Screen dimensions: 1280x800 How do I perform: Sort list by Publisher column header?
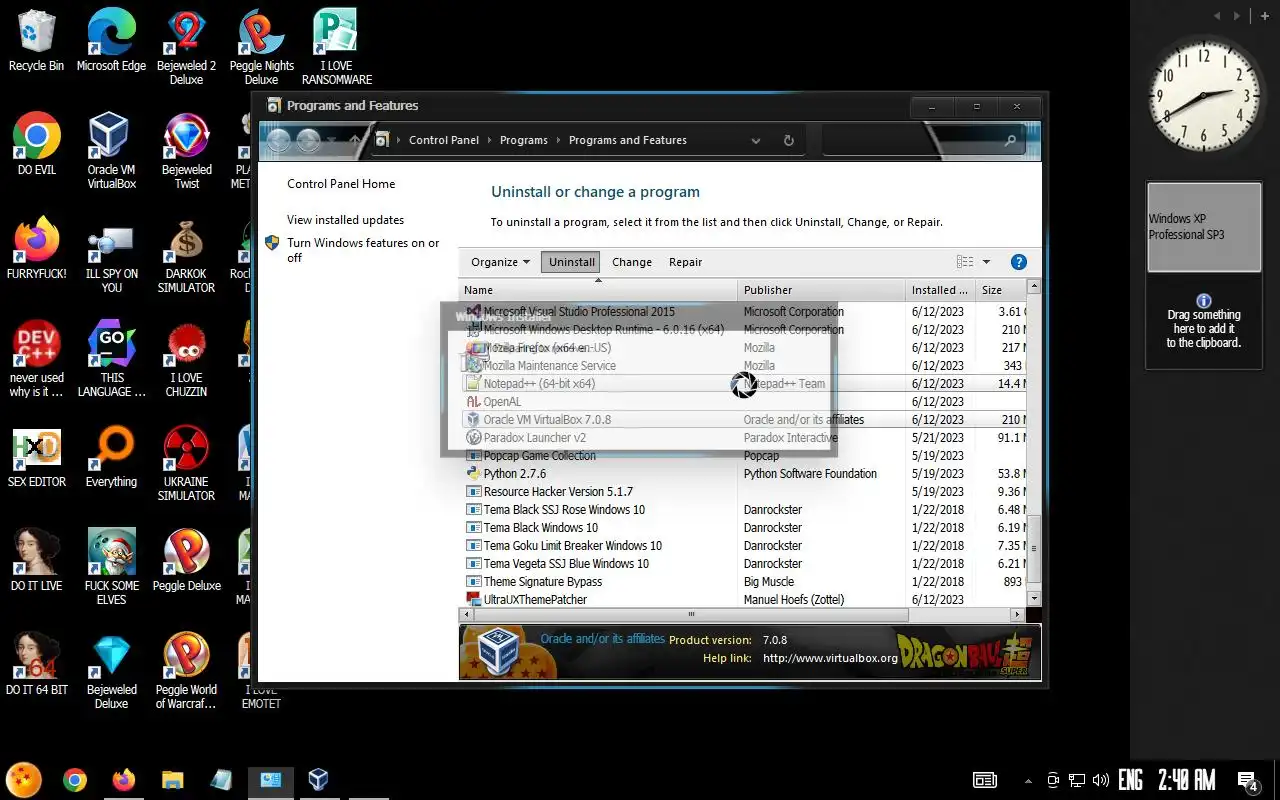(822, 290)
